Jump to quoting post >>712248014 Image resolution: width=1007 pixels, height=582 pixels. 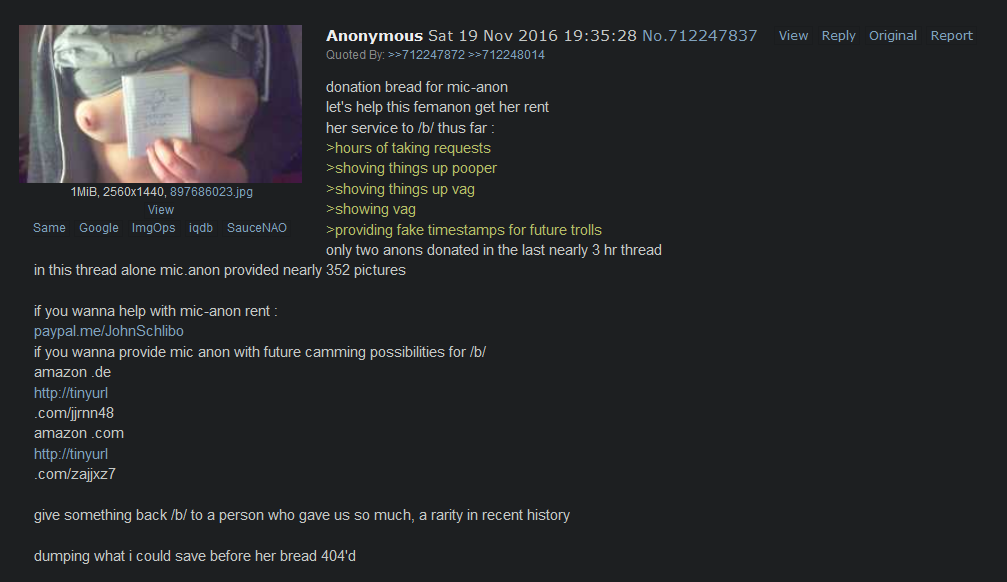click(507, 55)
